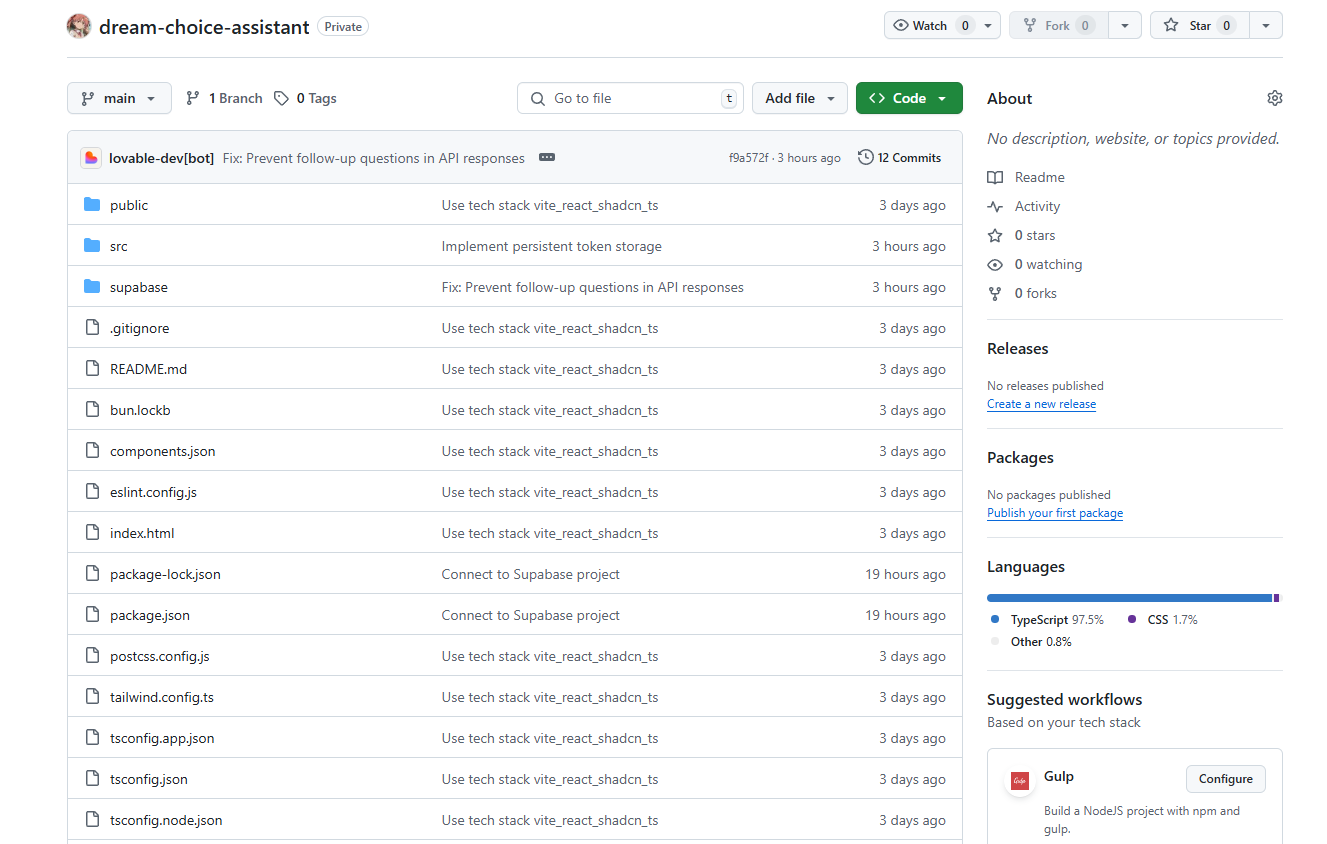This screenshot has height=844, width=1327.
Task: Click Publish your first package link
Action: point(1055,513)
